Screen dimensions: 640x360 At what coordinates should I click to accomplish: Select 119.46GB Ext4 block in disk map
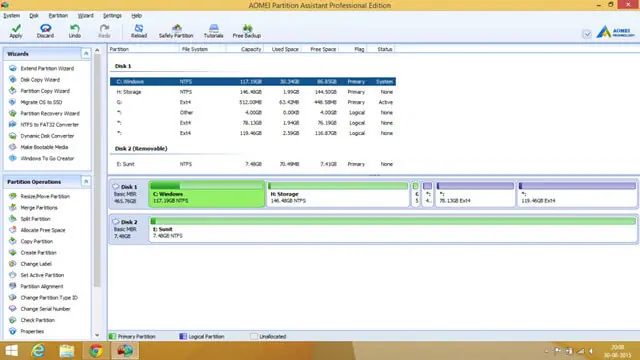tap(577, 194)
